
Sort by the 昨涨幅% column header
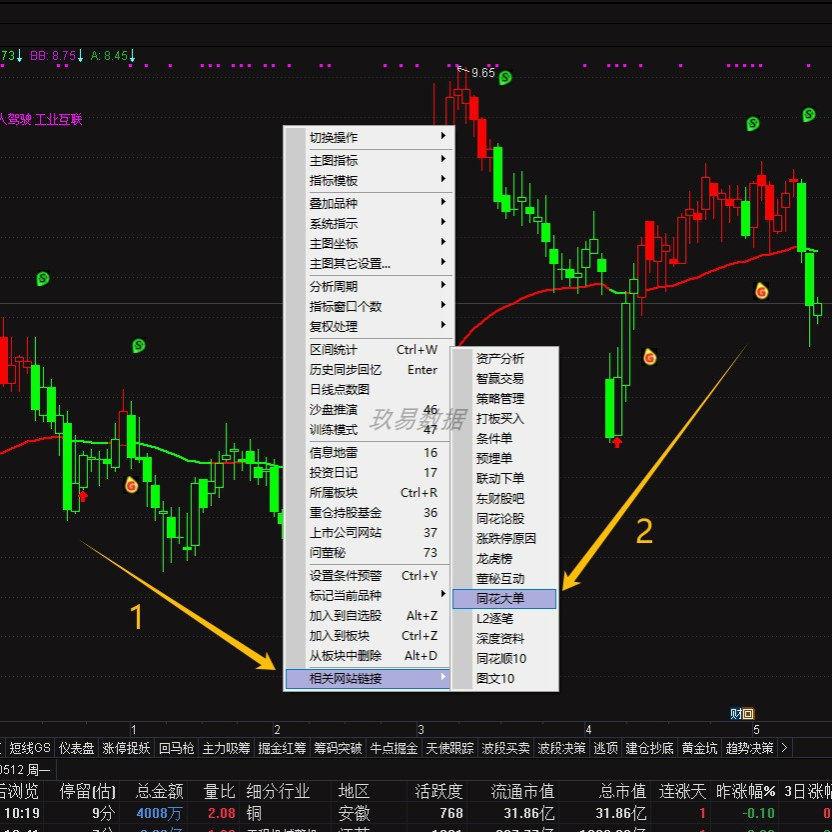click(745, 791)
